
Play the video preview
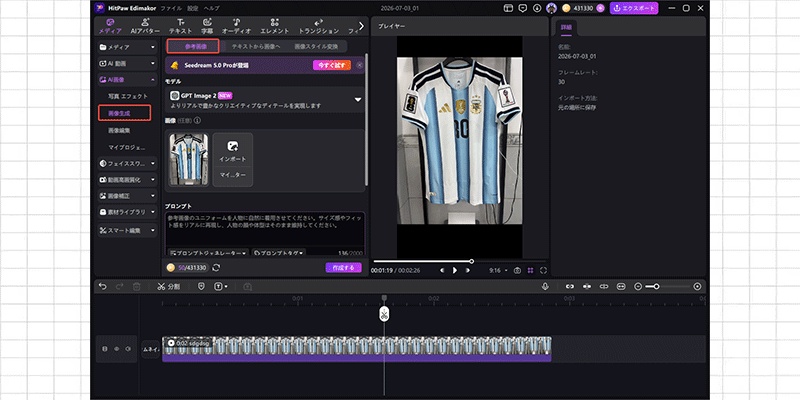click(x=455, y=270)
